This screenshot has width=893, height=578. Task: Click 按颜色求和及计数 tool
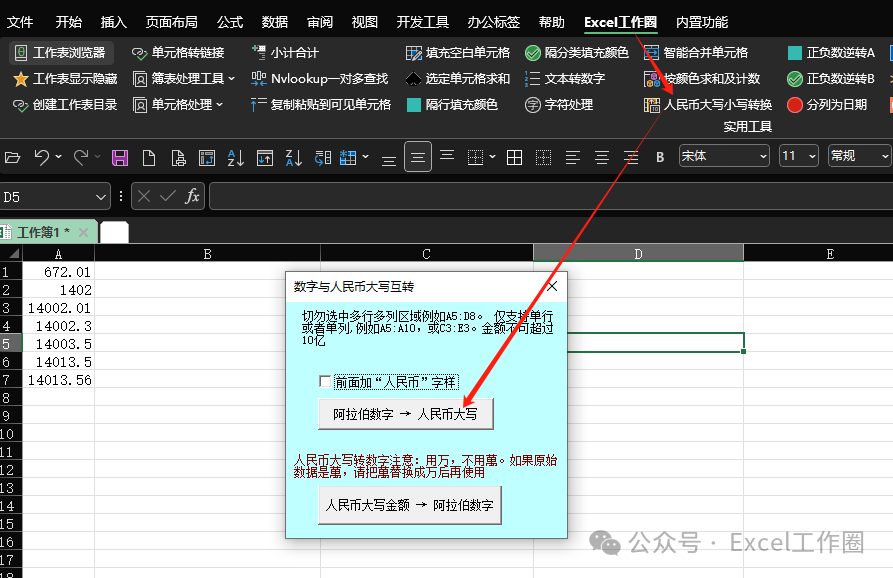(x=702, y=79)
